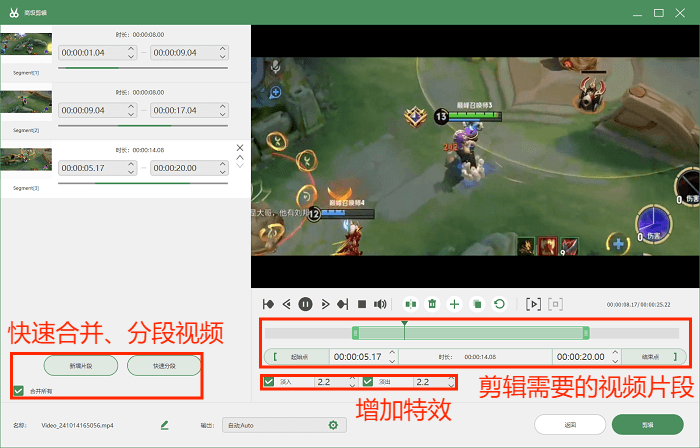Duplicate the segment with the copy icon
Viewport: 700px width, 448px height.
(477, 304)
